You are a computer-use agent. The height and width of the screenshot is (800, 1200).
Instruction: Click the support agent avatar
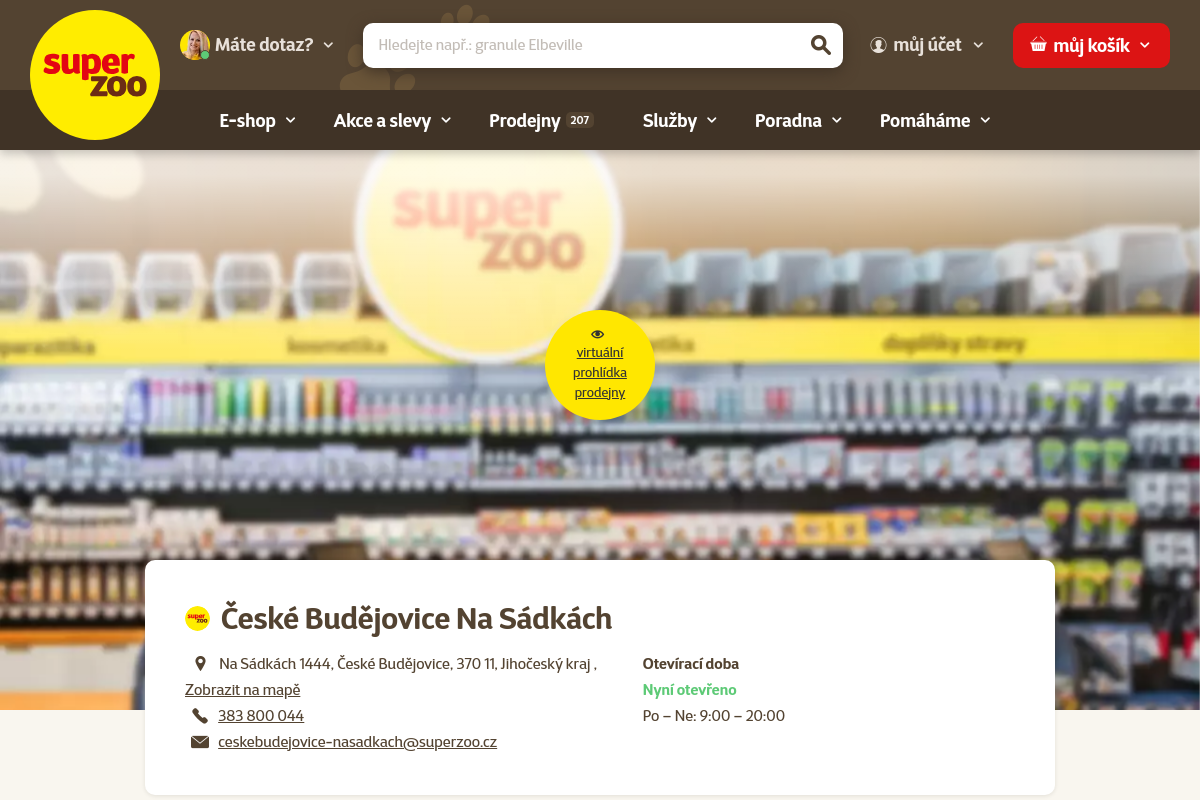point(195,45)
